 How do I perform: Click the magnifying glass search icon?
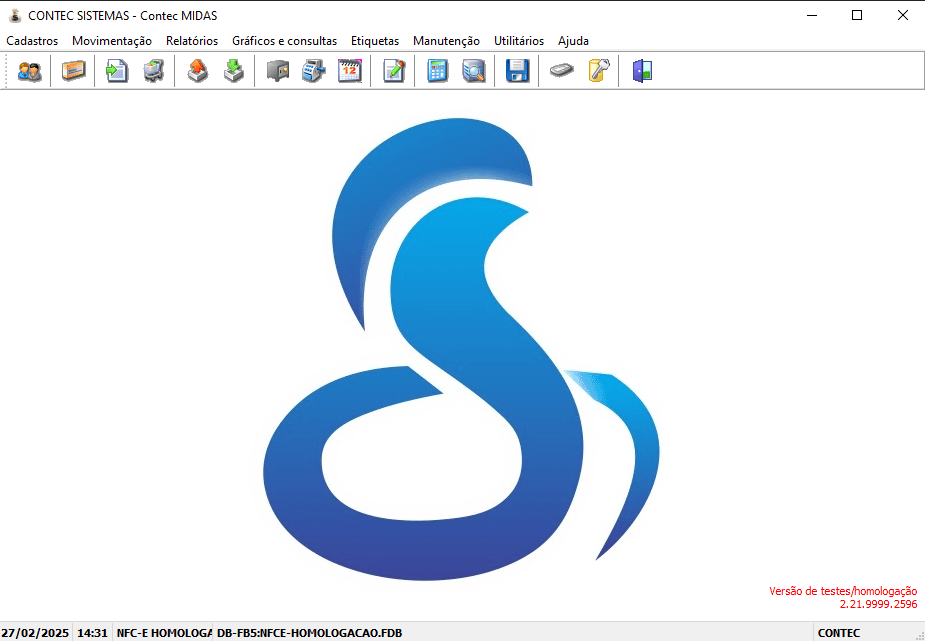[x=474, y=71]
